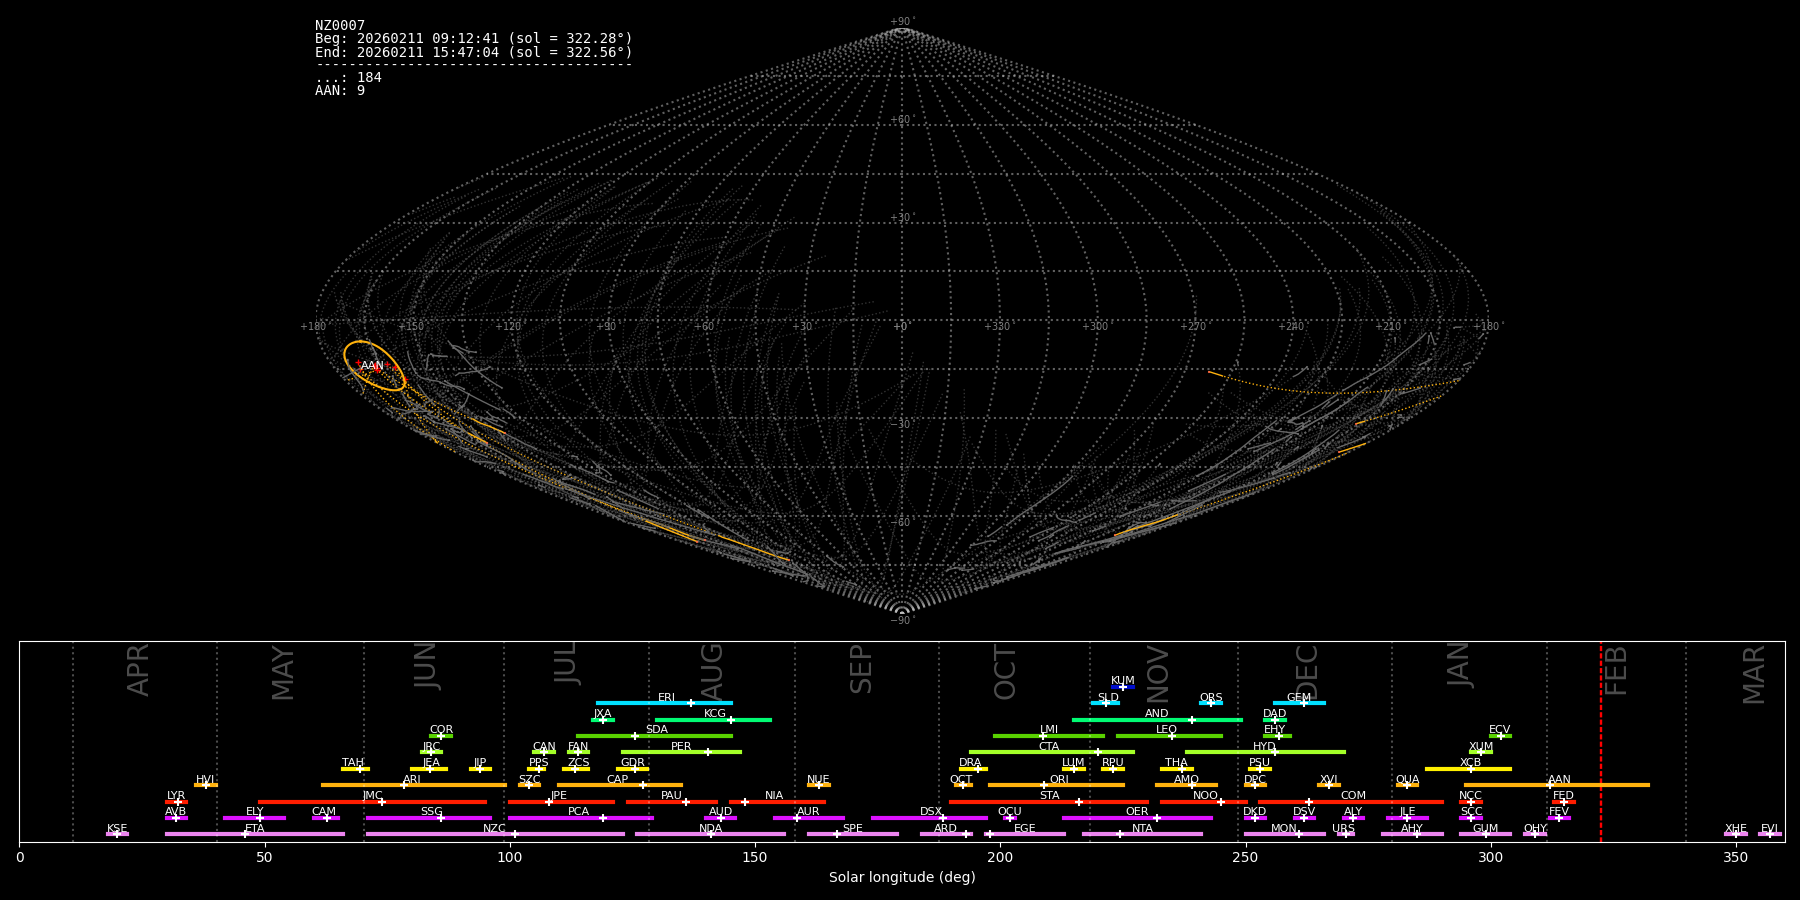
Task: Click the DEC month label
Action: [1307, 672]
